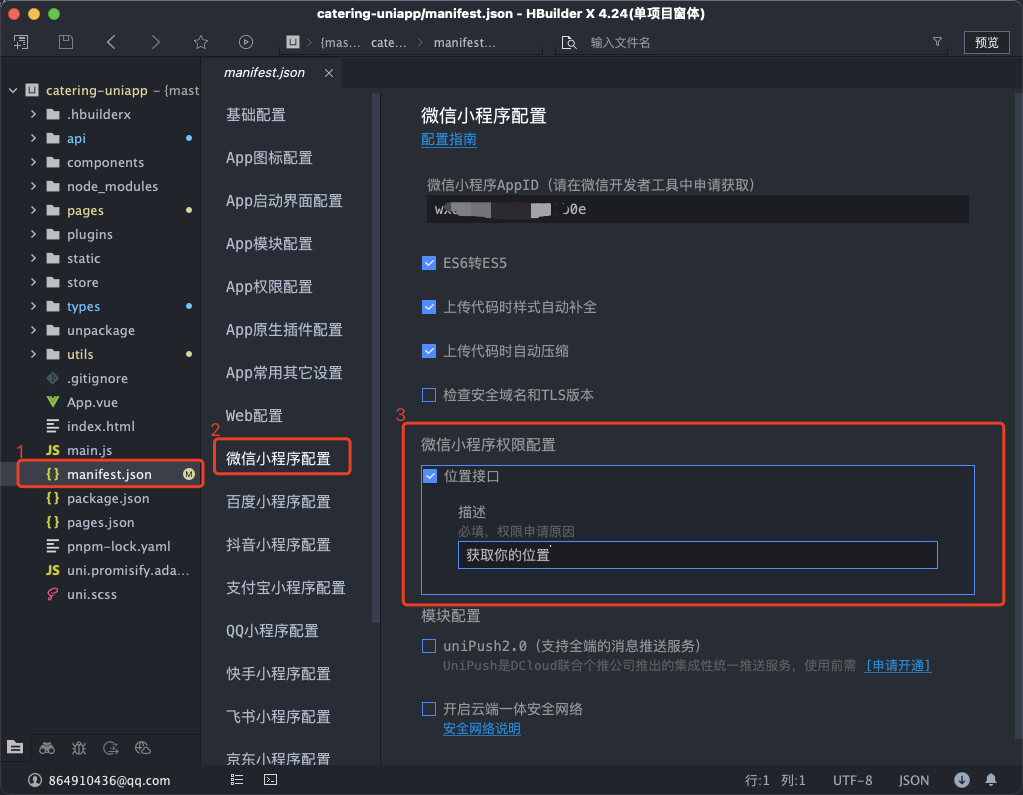
Task: Toggle 上传代码时自动压缩 checkbox
Action: coord(429,351)
